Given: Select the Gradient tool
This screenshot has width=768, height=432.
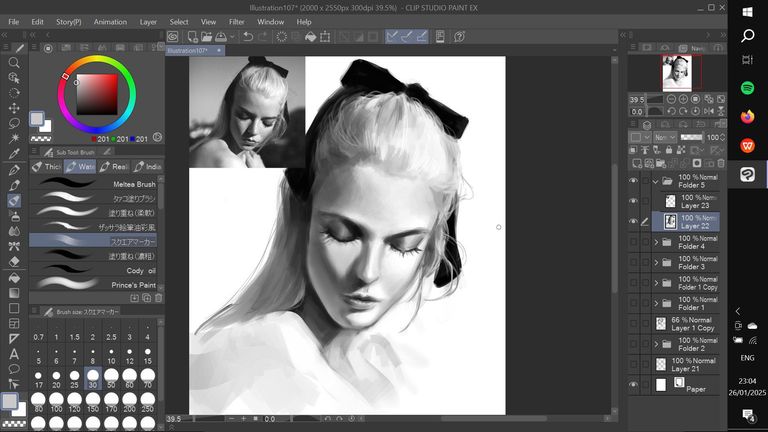Looking at the screenshot, I should pos(14,293).
